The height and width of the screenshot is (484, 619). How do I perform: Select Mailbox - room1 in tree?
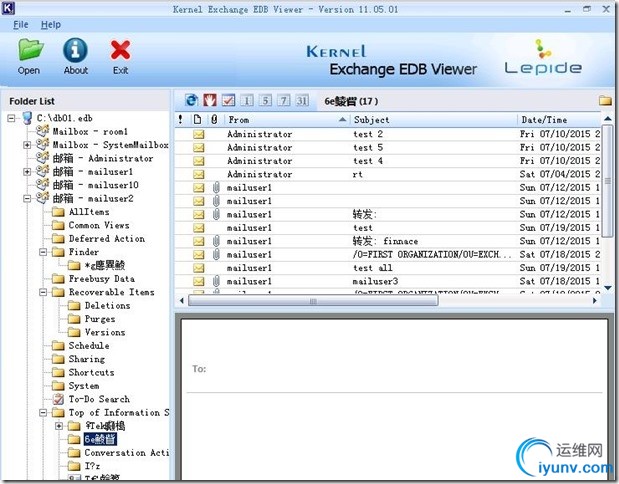coord(90,131)
